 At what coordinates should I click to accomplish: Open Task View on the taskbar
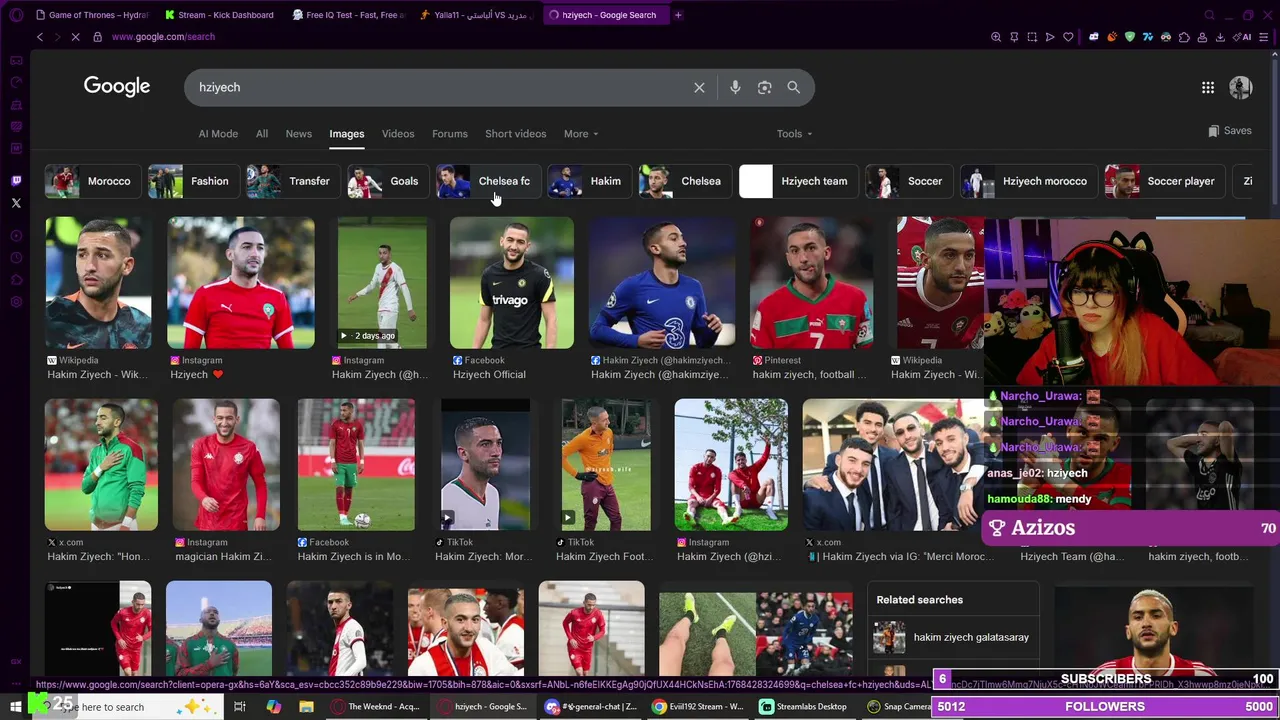point(240,707)
